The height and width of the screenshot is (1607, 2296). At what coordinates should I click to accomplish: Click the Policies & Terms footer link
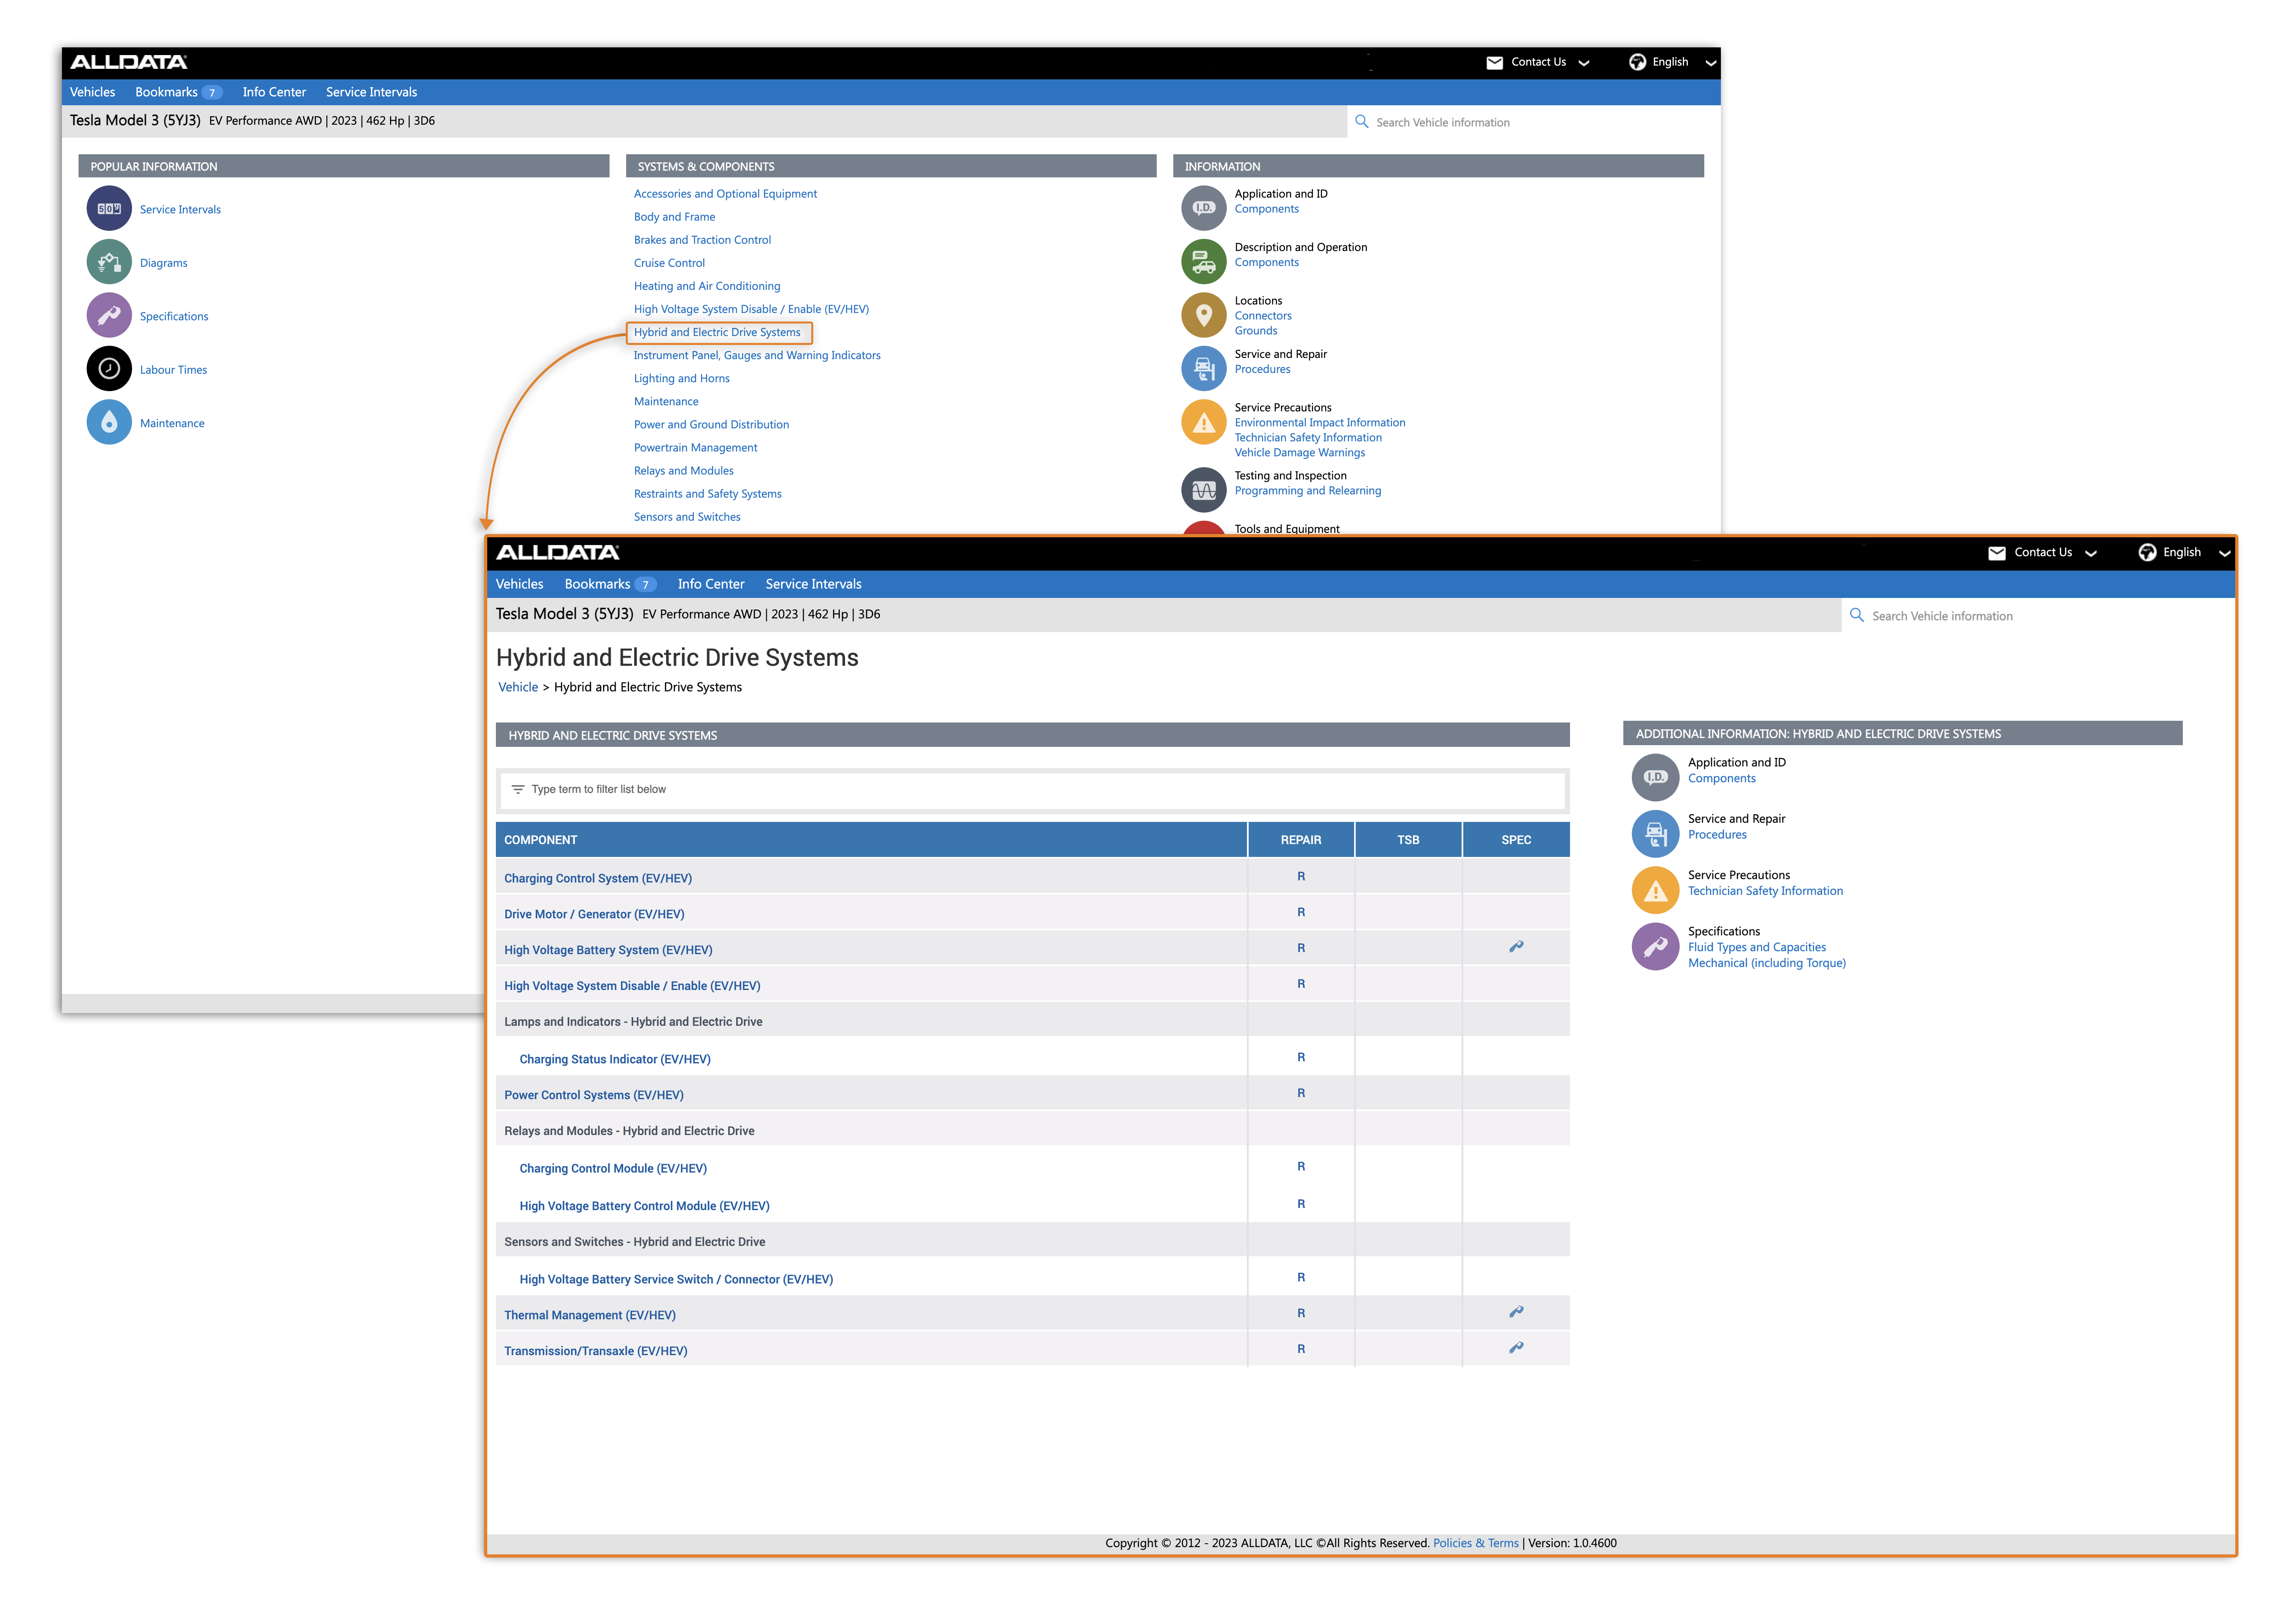coord(1475,1543)
